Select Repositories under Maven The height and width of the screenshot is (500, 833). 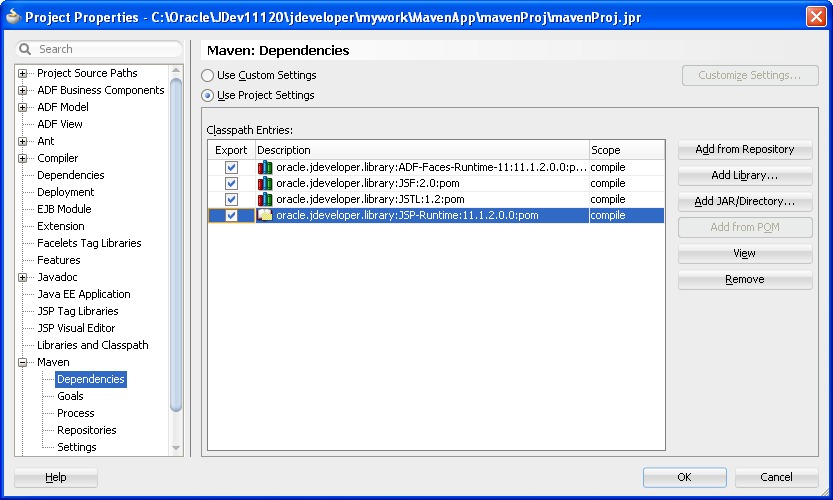coord(87,430)
